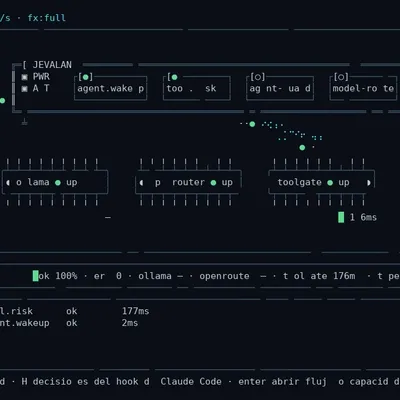Select the 'ag nt- ua d' node box
Viewport: 400px width, 400px height.
pos(280,88)
